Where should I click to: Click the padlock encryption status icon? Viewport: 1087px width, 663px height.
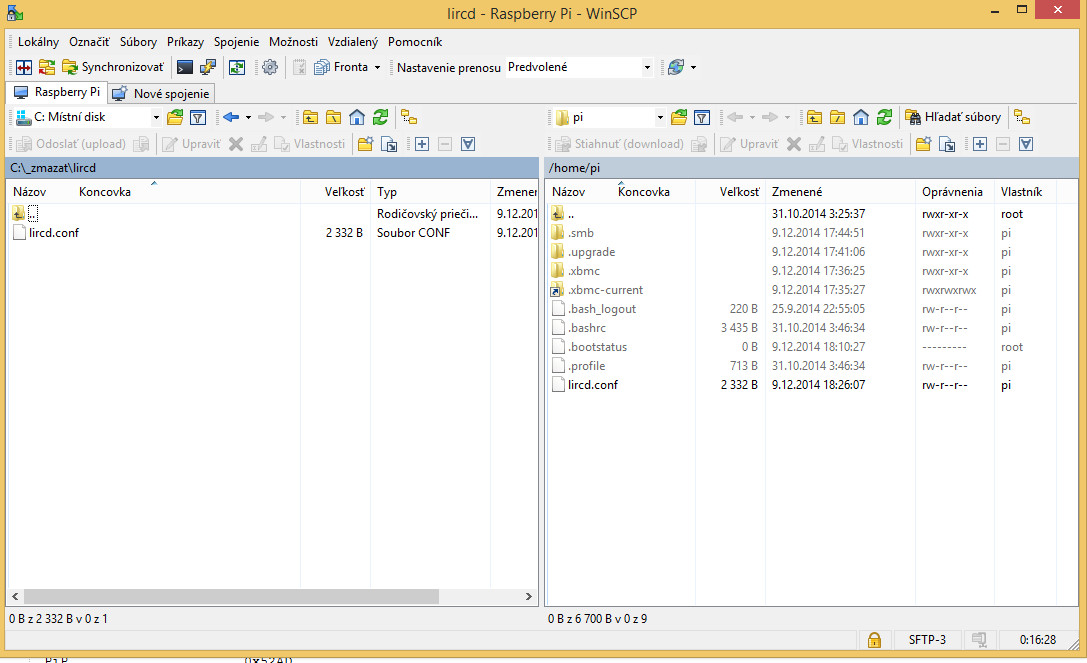874,639
